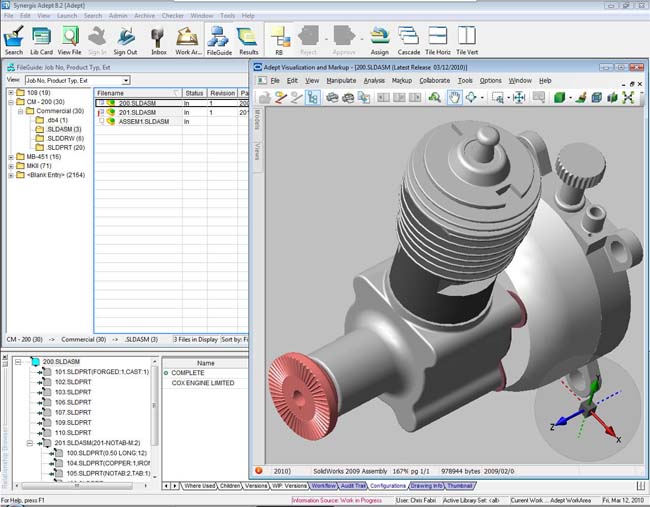650x507 pixels.
Task: Click the zoom extents arrows icon
Action: coord(519,98)
